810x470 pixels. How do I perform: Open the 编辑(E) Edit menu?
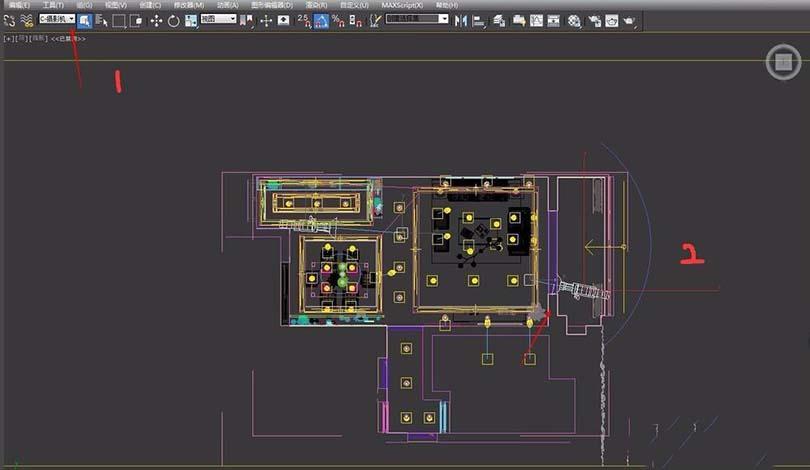click(19, 5)
